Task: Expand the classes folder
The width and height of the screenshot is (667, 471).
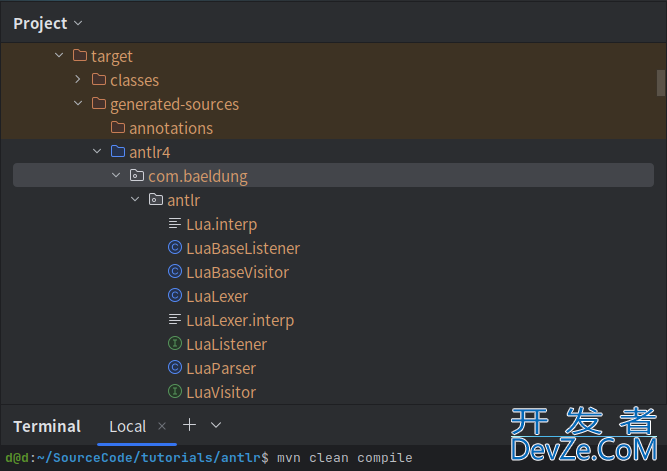Action: (78, 79)
